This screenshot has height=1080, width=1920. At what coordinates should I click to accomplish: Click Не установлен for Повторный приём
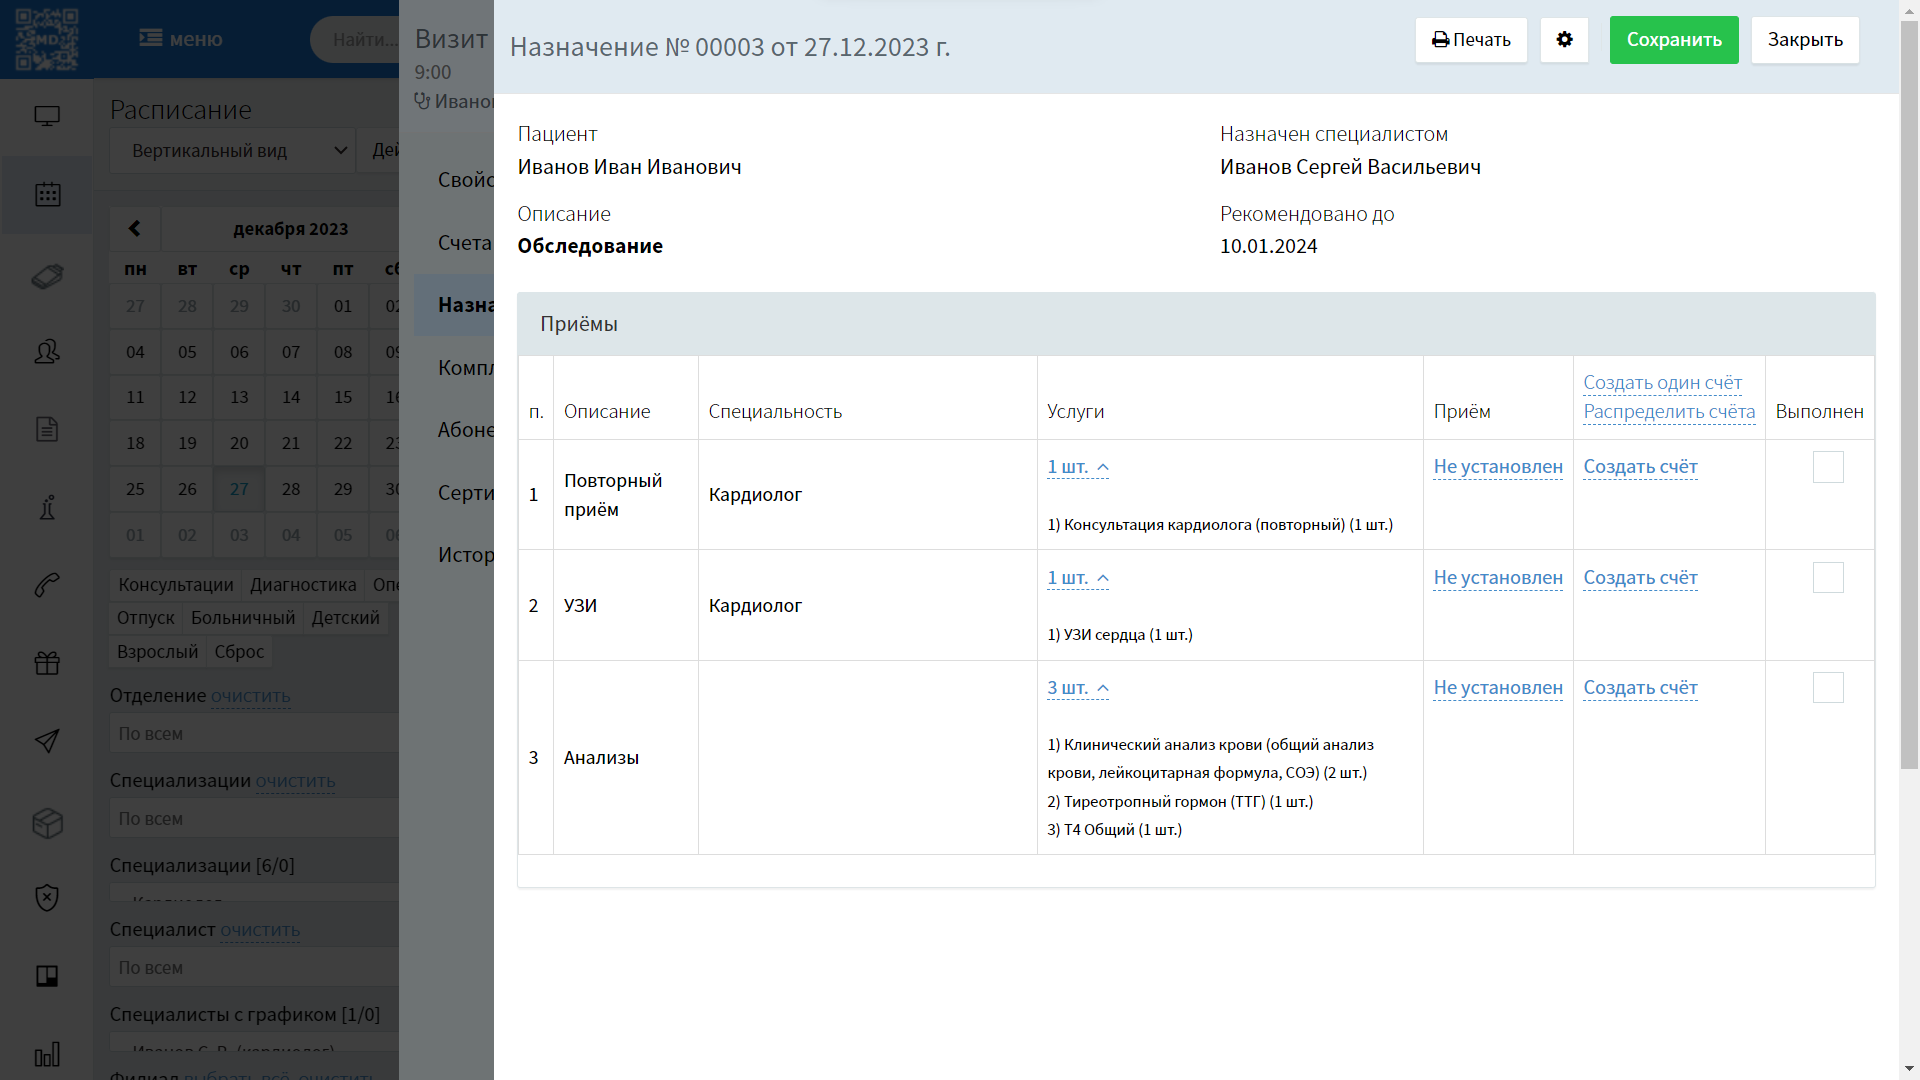pyautogui.click(x=1498, y=467)
